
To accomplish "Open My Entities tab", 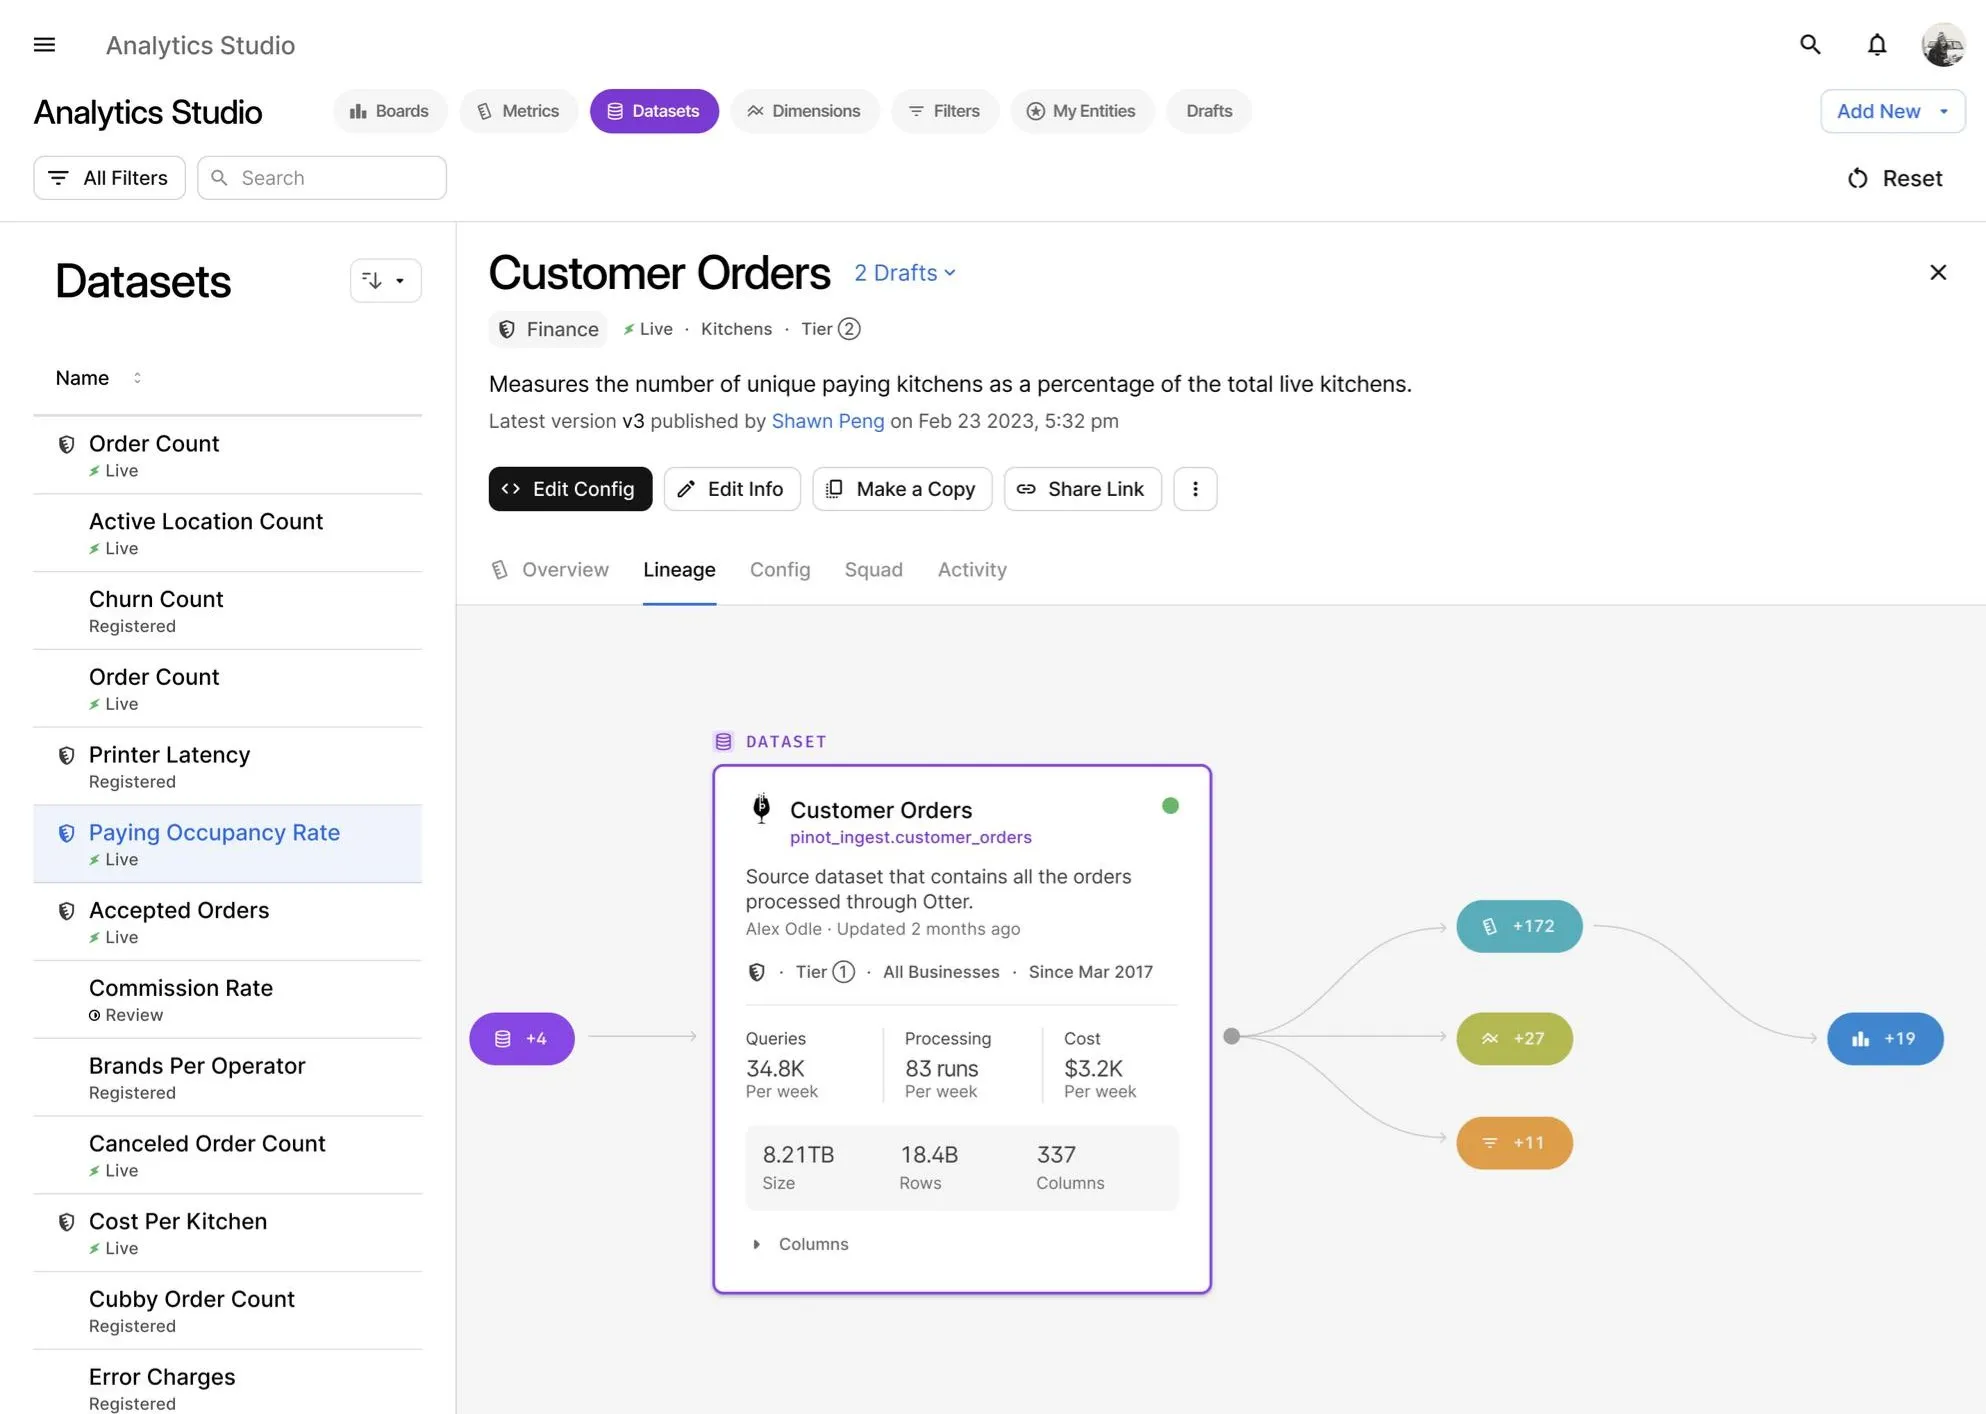I will (1081, 111).
